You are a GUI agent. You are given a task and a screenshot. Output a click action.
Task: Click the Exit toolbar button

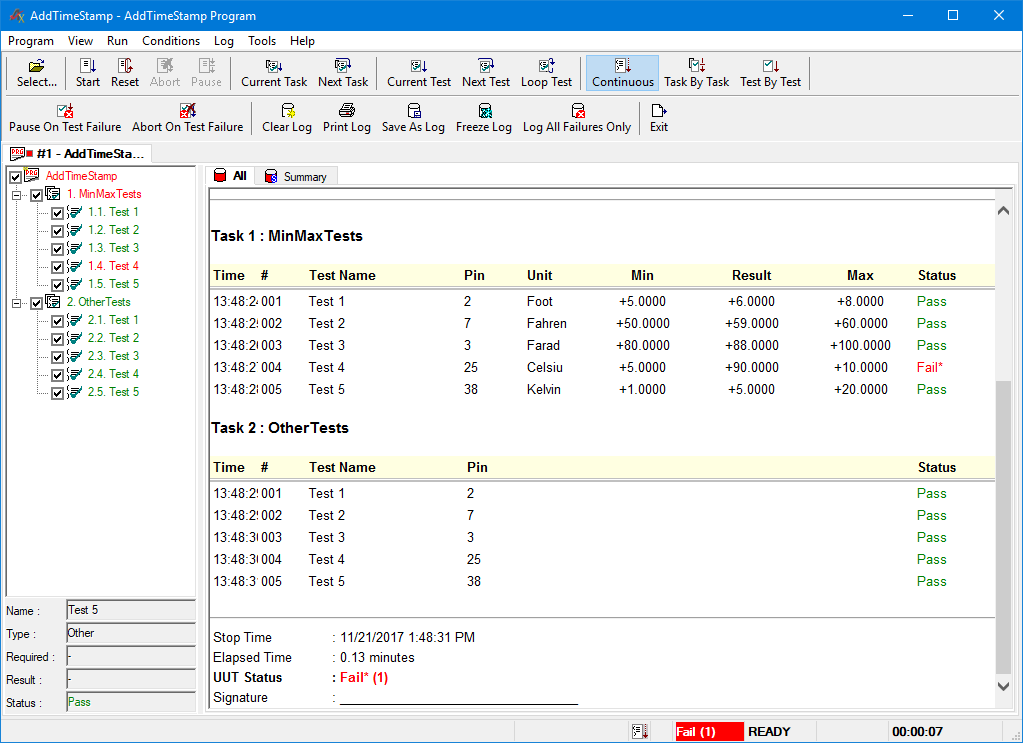(x=658, y=118)
